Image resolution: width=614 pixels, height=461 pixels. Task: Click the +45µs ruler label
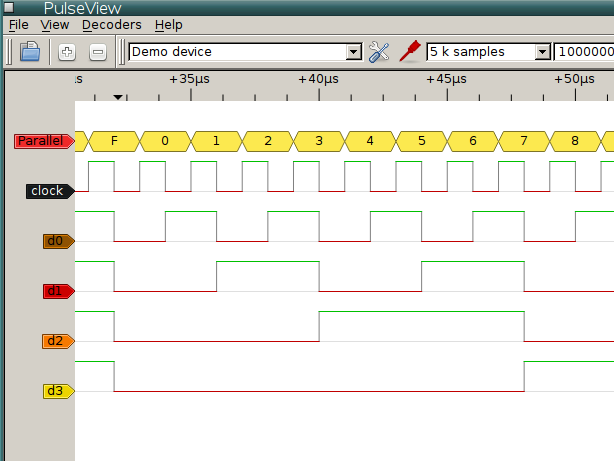pyautogui.click(x=446, y=79)
